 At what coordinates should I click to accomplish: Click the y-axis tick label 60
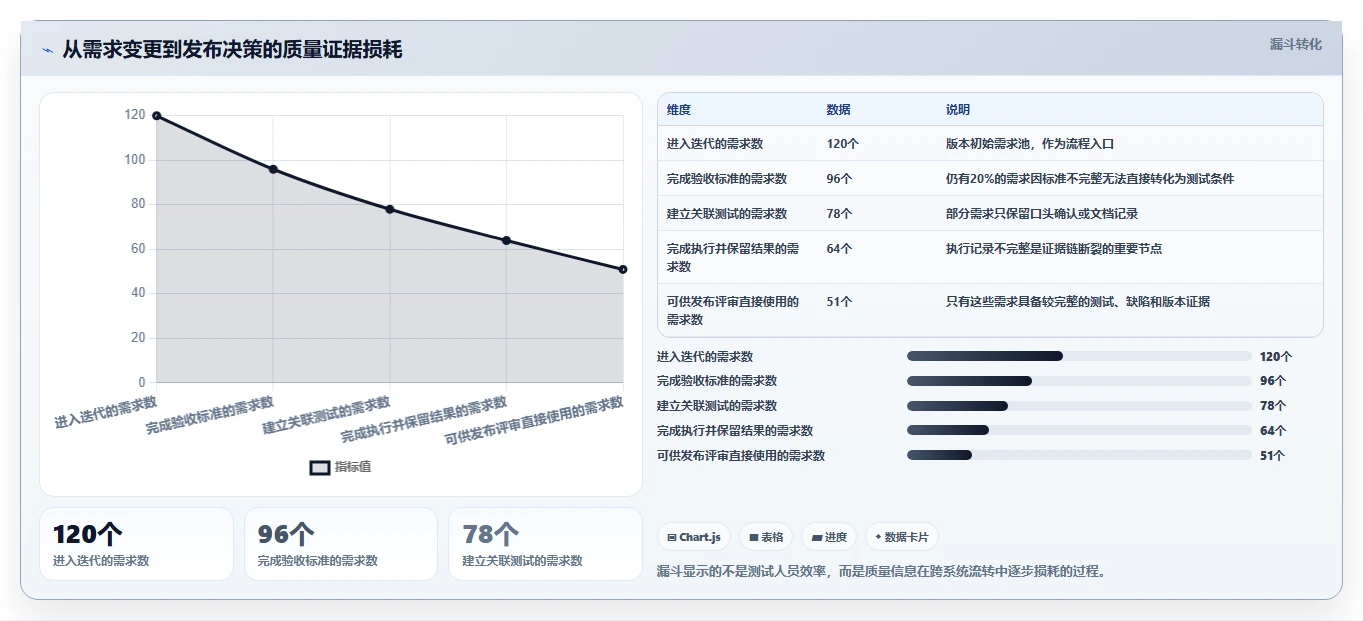(138, 249)
